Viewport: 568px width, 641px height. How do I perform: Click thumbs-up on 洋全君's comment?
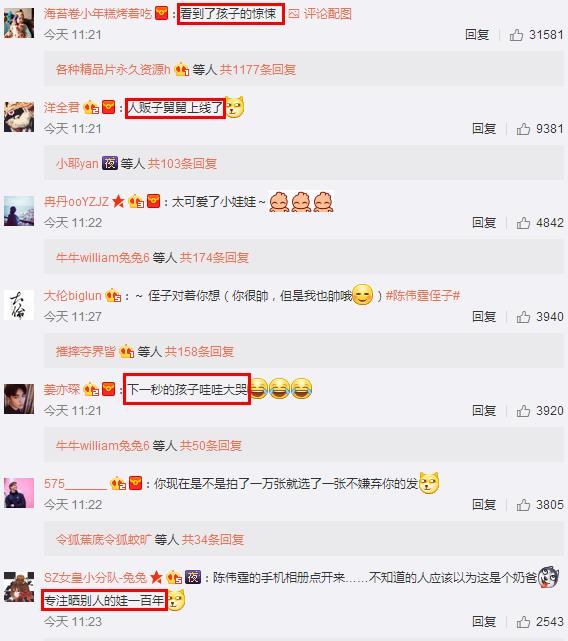coord(523,129)
